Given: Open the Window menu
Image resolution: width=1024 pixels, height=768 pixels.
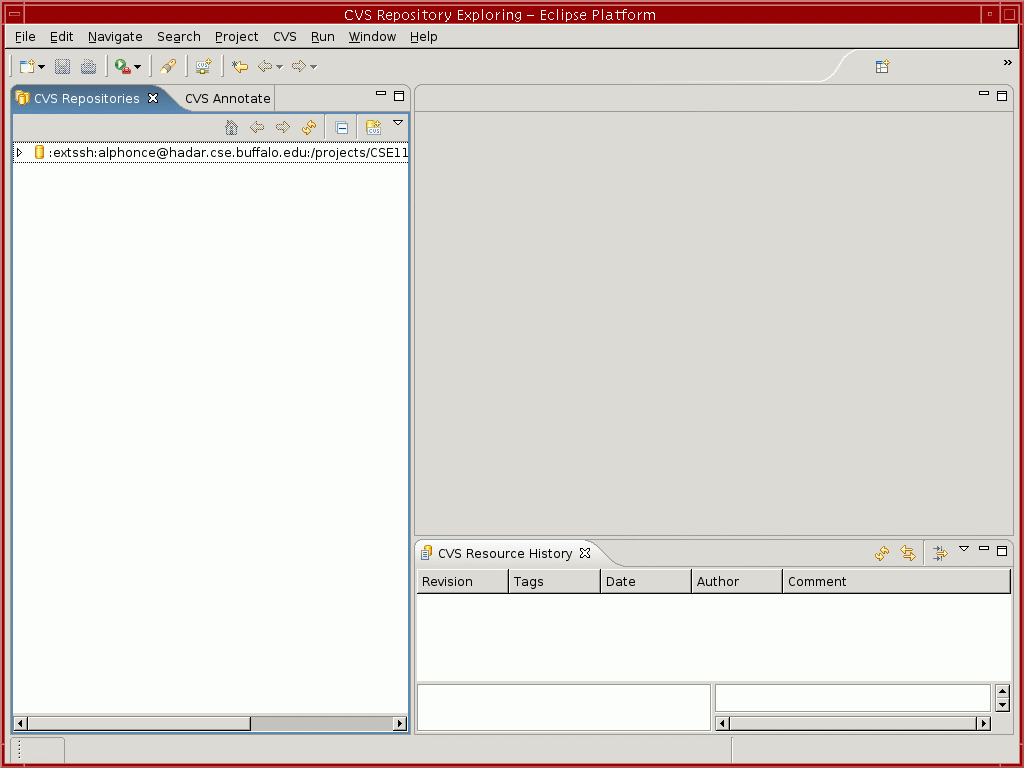Looking at the screenshot, I should point(372,37).
